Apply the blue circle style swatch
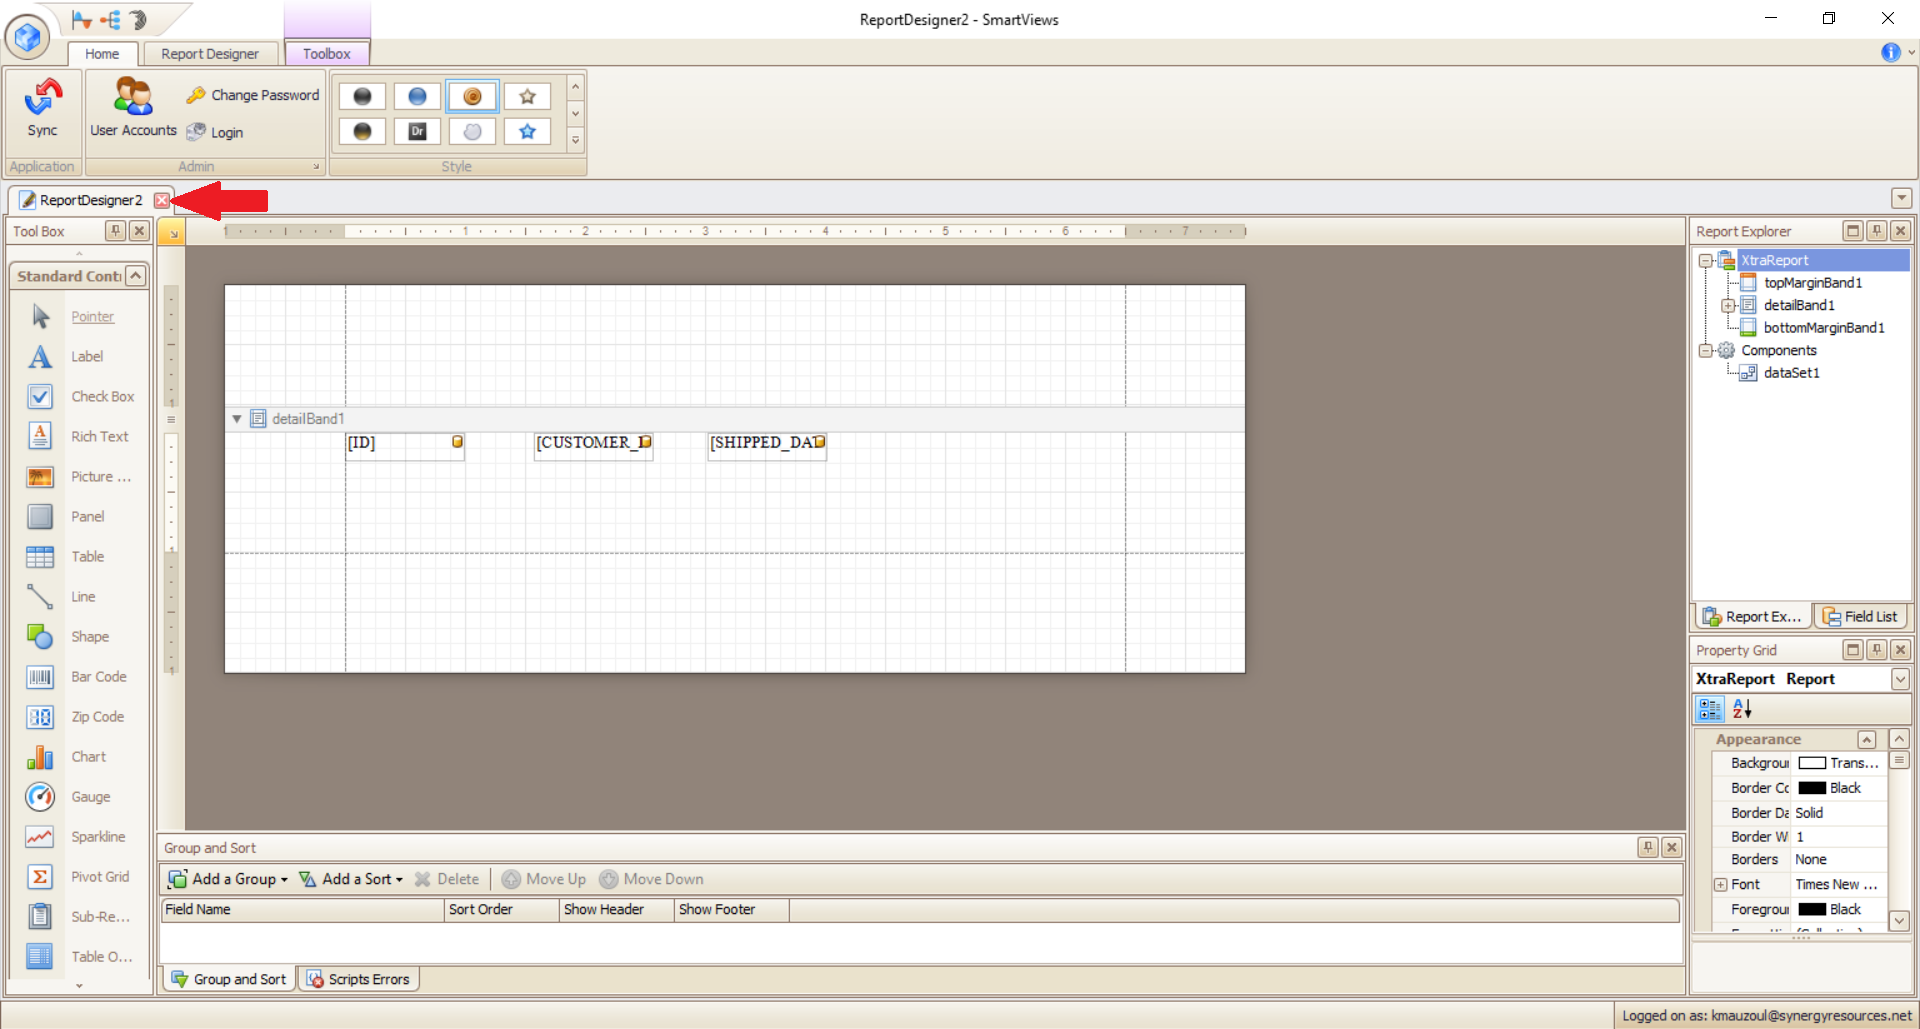This screenshot has width=1920, height=1029. coord(417,96)
